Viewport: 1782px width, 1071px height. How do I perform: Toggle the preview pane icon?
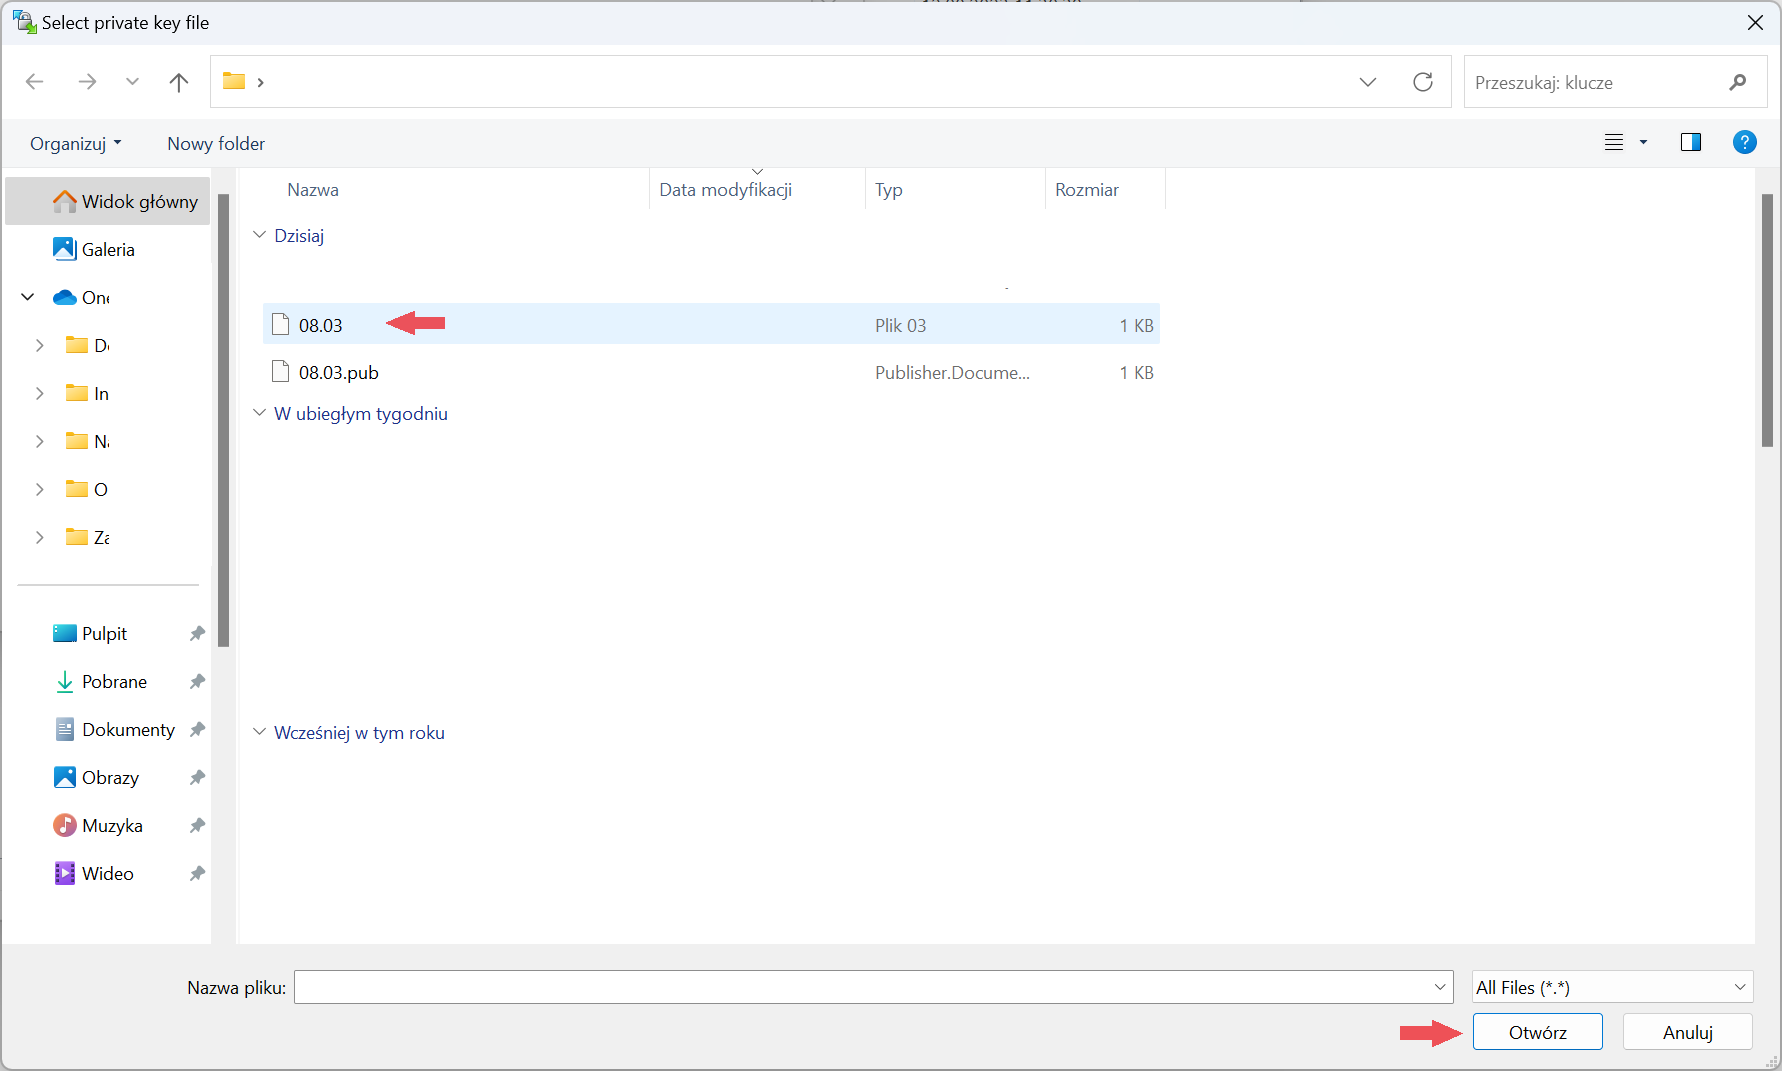(x=1690, y=142)
